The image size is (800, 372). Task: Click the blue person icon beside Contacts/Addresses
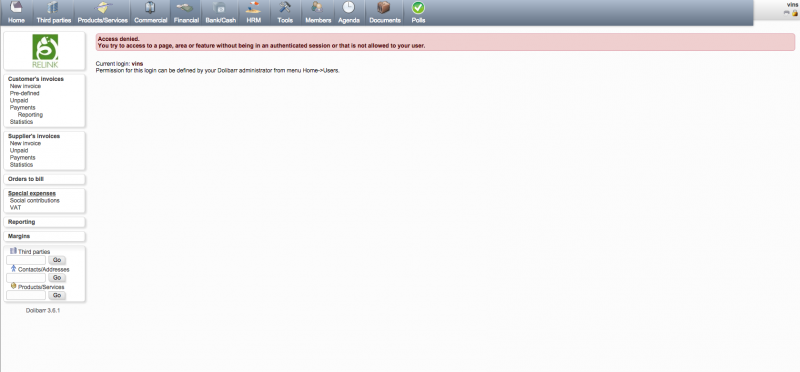[13, 268]
